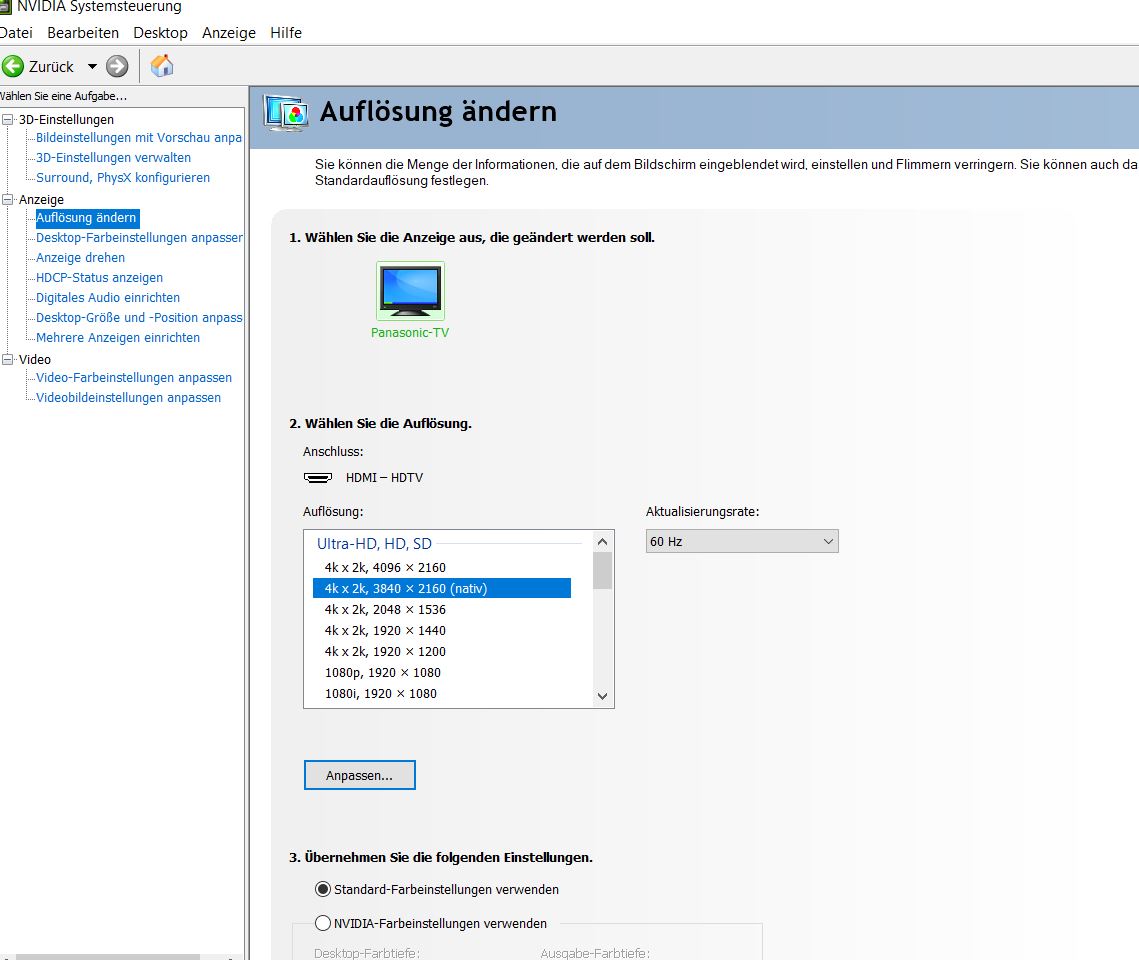Click the Zurück label in the toolbar
This screenshot has height=960, width=1139.
pyautogui.click(x=52, y=66)
